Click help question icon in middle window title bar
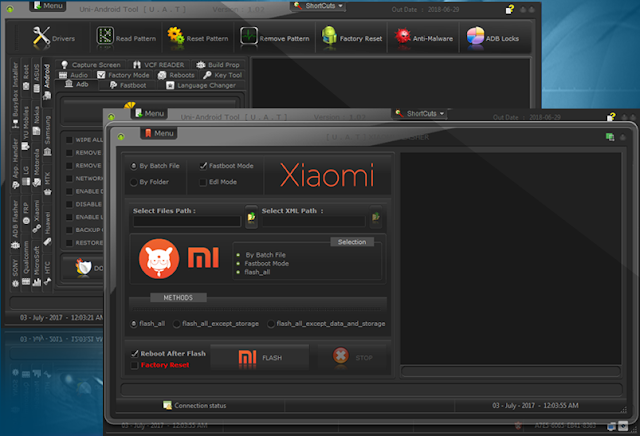 click(611, 117)
